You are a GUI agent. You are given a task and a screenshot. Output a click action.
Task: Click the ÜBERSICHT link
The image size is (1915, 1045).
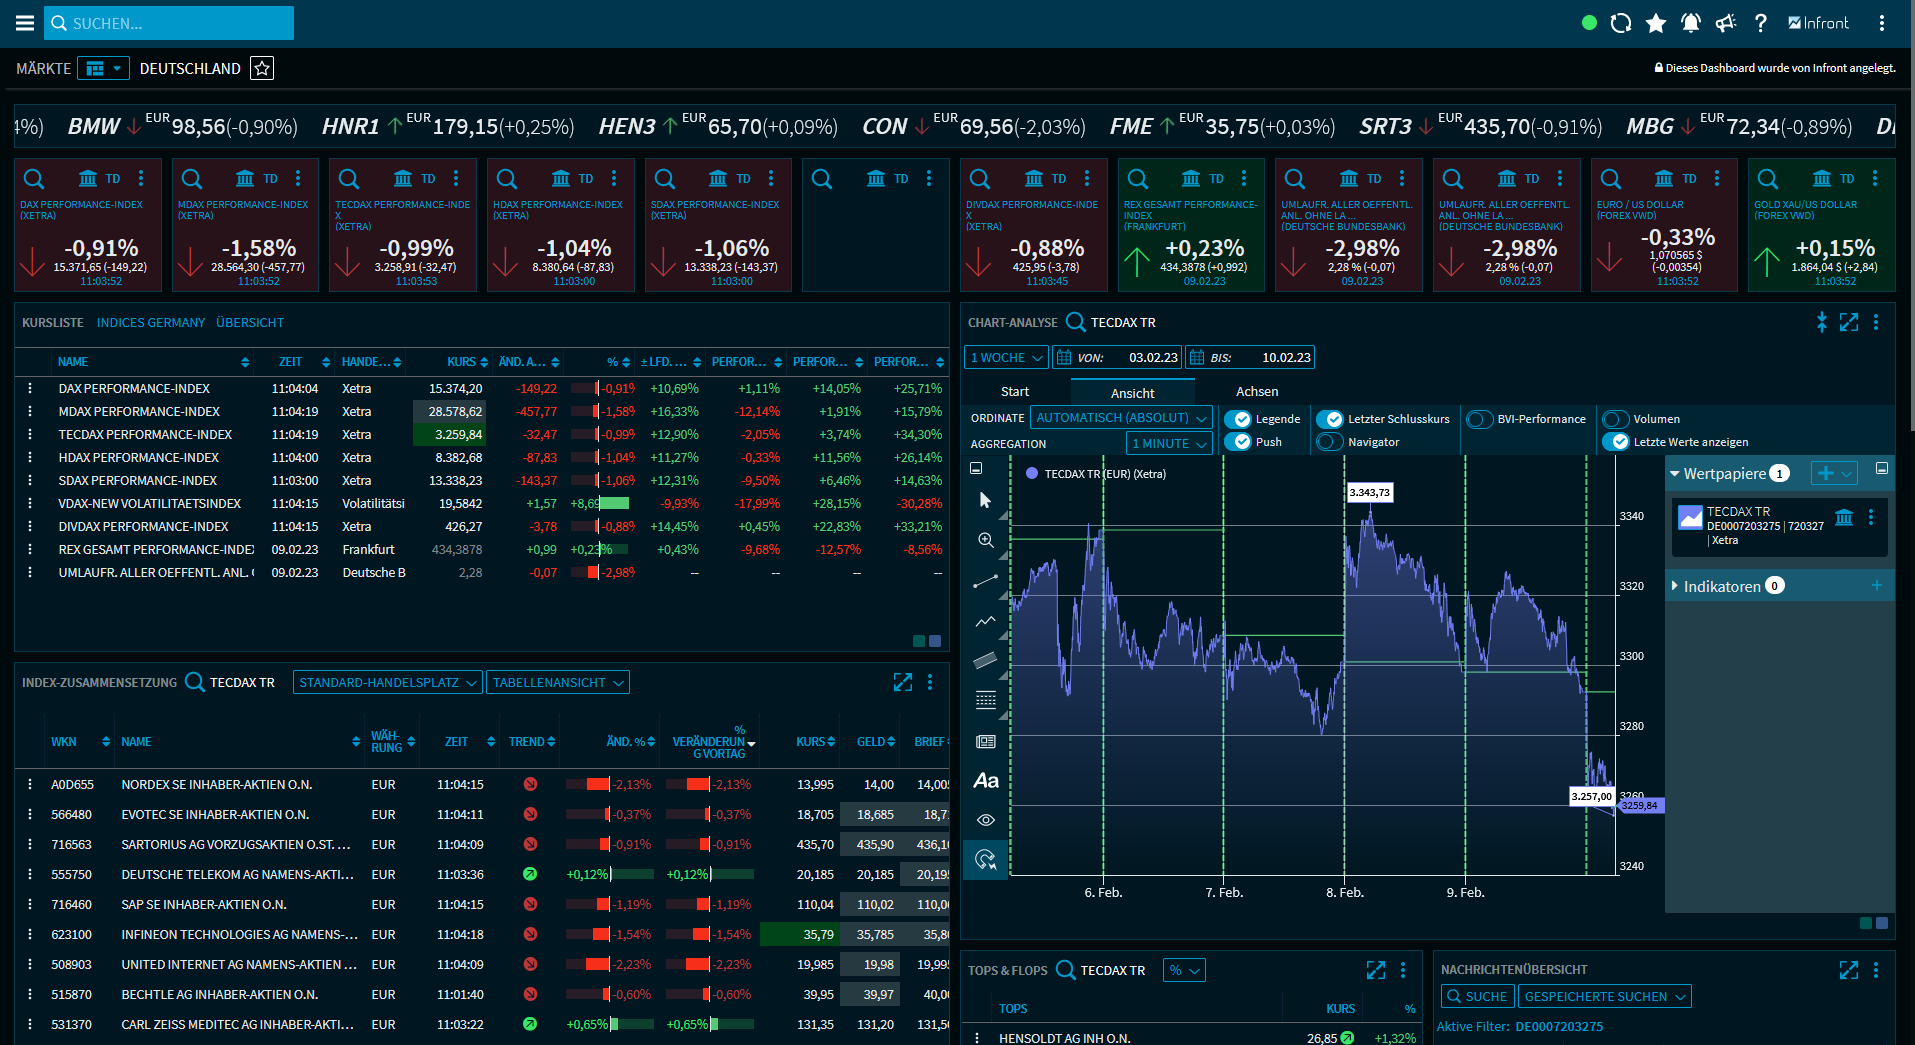point(250,323)
